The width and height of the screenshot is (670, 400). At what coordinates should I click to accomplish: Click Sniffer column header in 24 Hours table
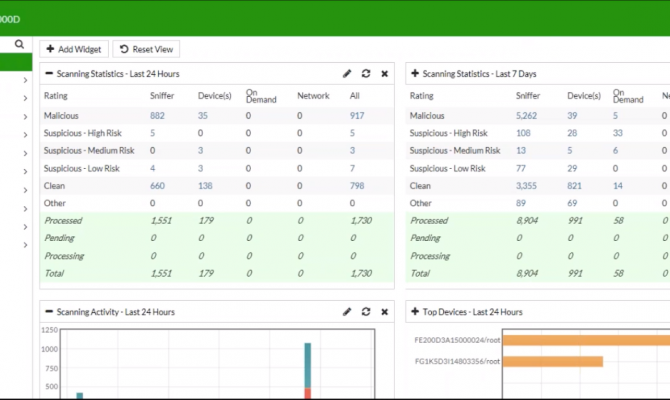pos(162,96)
